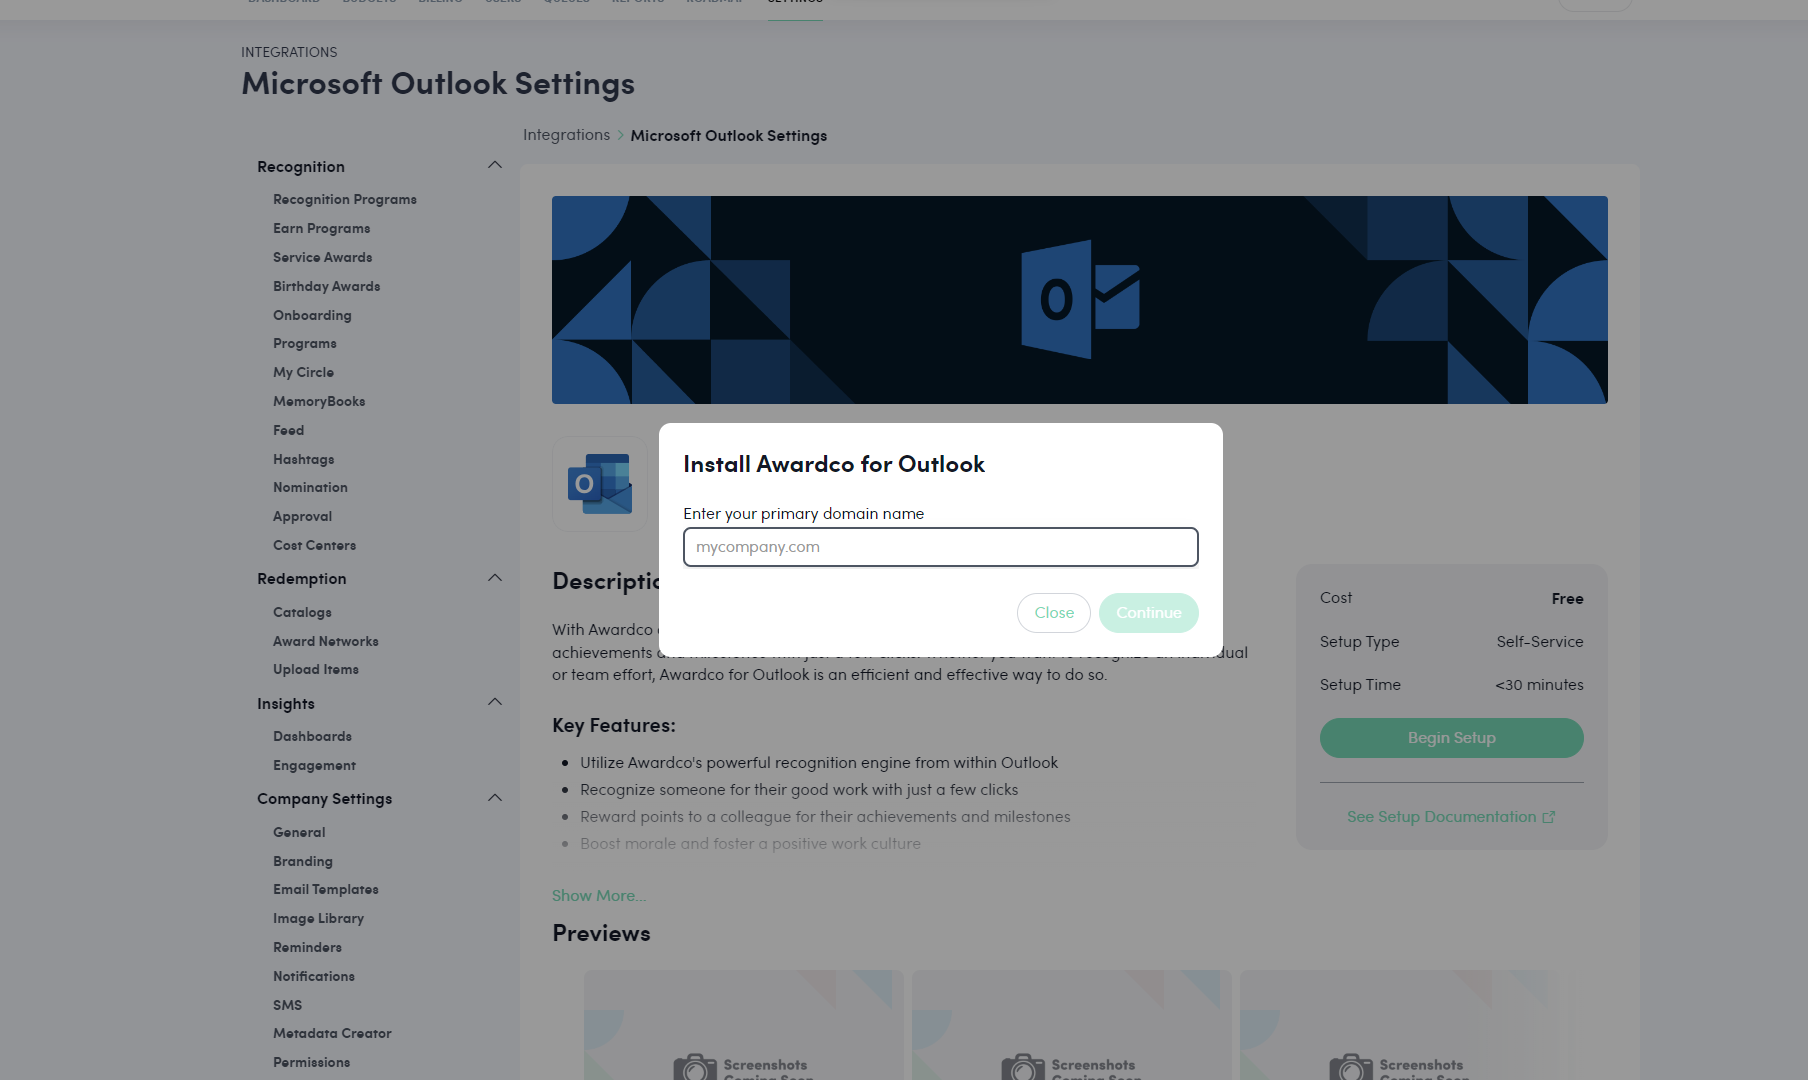This screenshot has height=1080, width=1808.
Task: Close the Install Awardco dialog
Action: pyautogui.click(x=1053, y=613)
